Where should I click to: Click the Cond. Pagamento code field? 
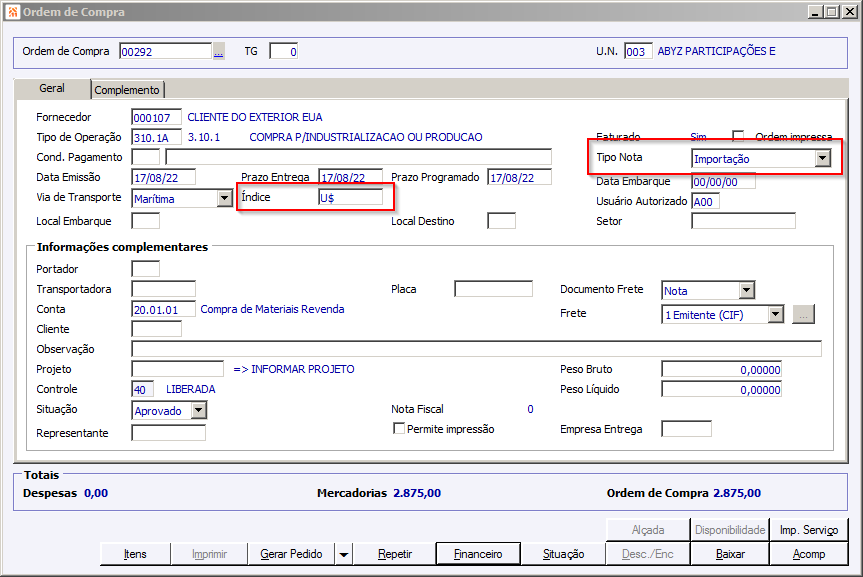(145, 157)
